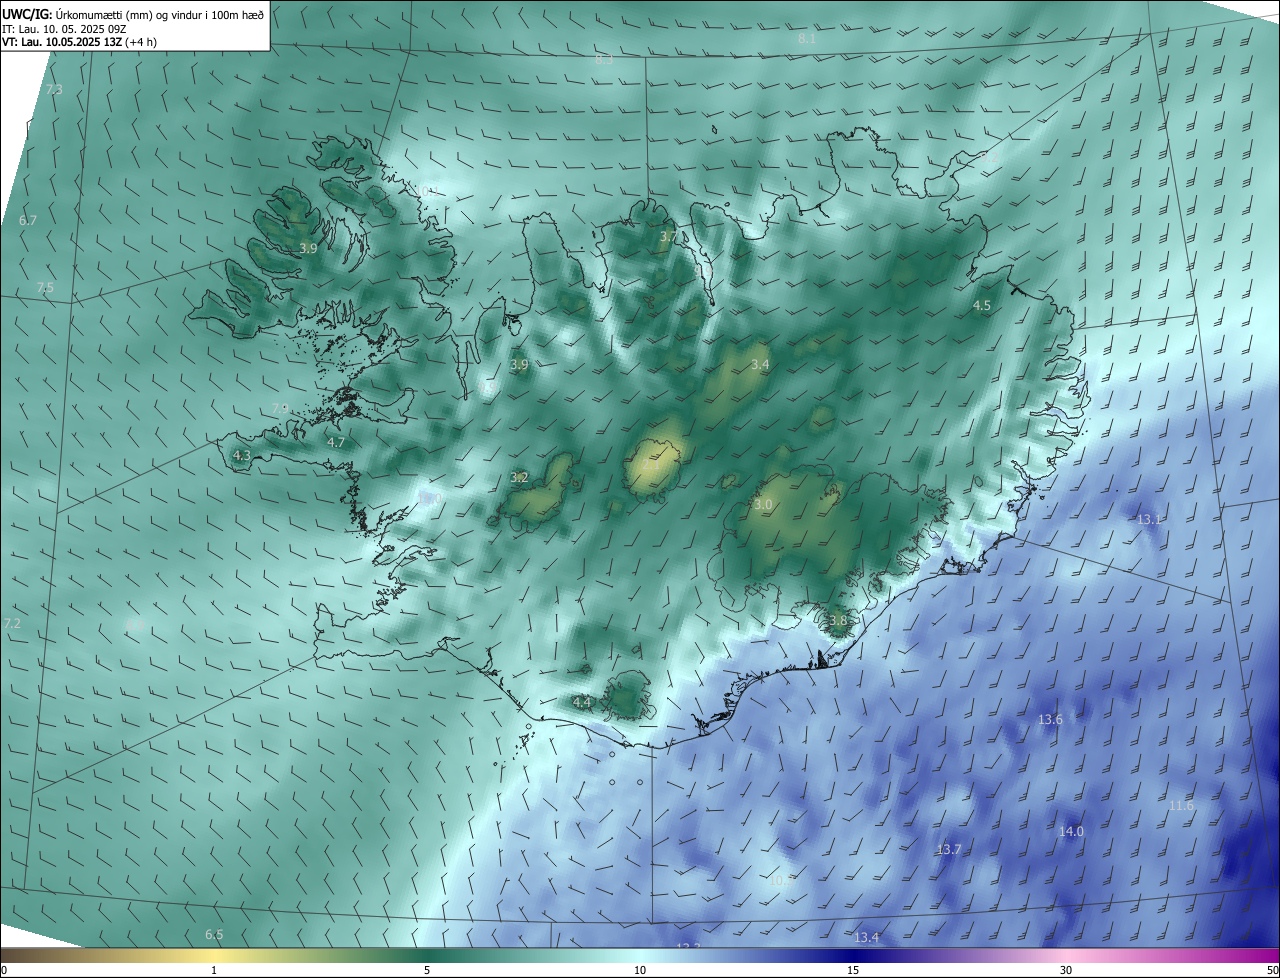Click the map value "6.7"
1280x978 pixels.
click(28, 220)
